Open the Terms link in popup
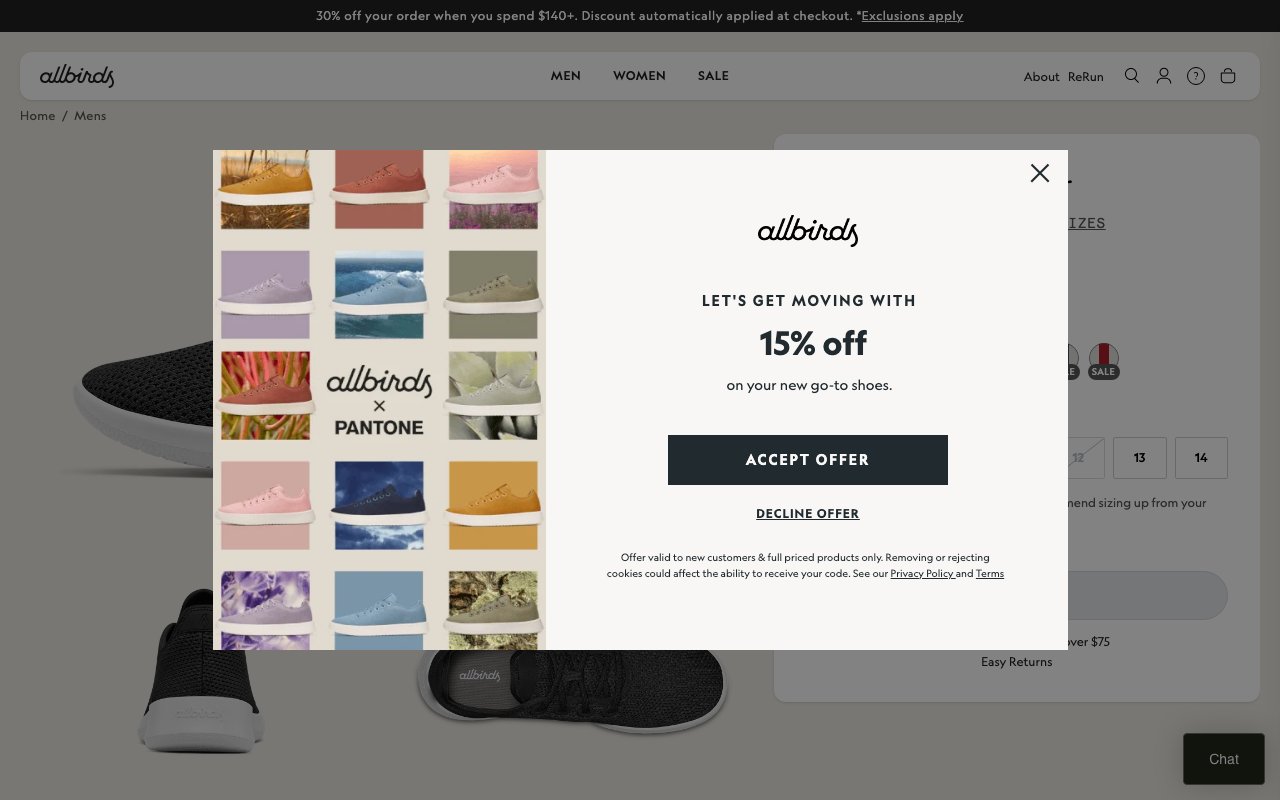The width and height of the screenshot is (1280, 800). (x=990, y=573)
